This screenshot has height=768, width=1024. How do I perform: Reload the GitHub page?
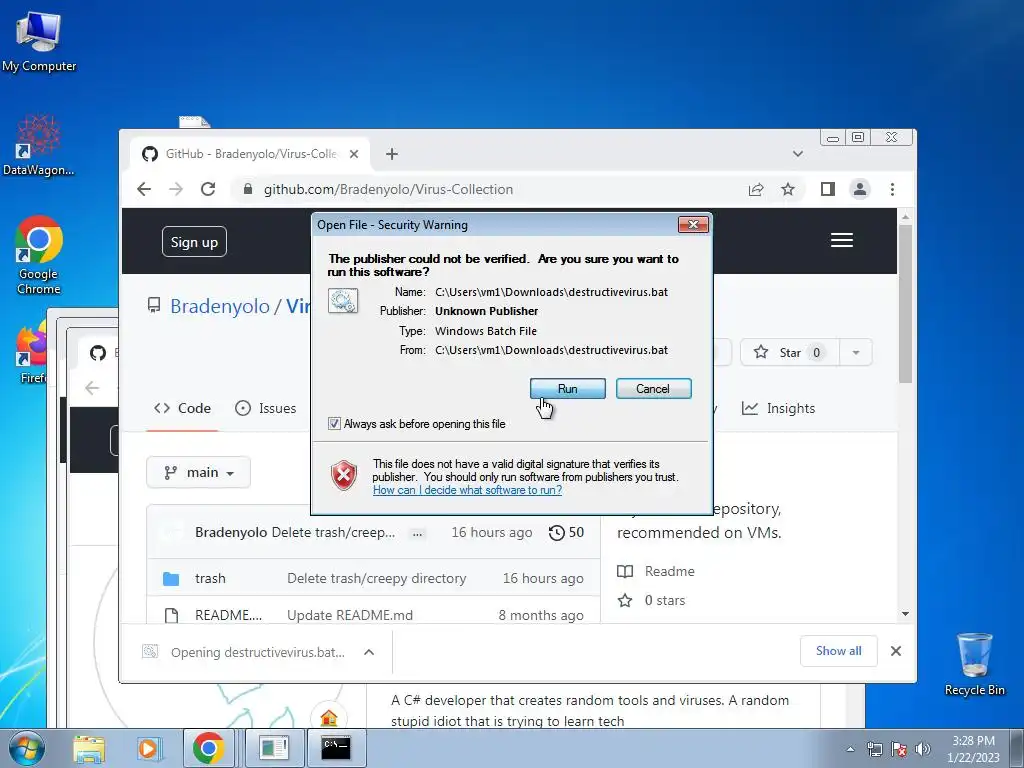208,189
